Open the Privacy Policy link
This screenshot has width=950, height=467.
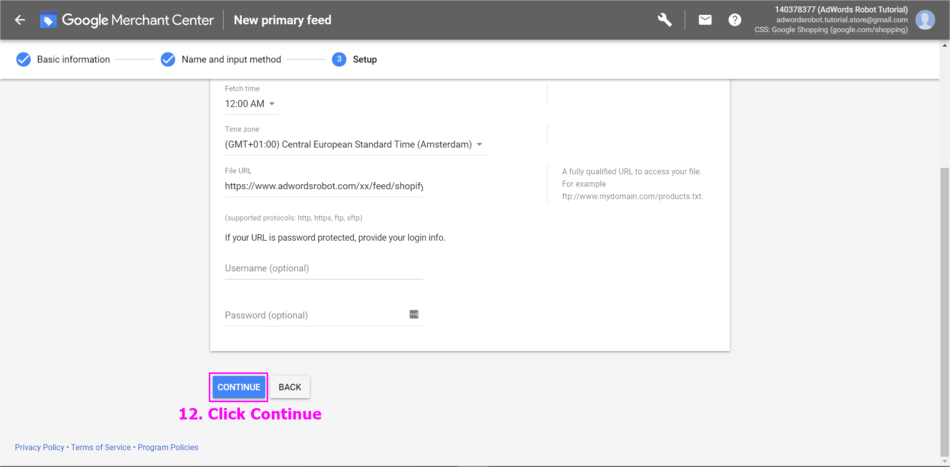[x=39, y=448]
